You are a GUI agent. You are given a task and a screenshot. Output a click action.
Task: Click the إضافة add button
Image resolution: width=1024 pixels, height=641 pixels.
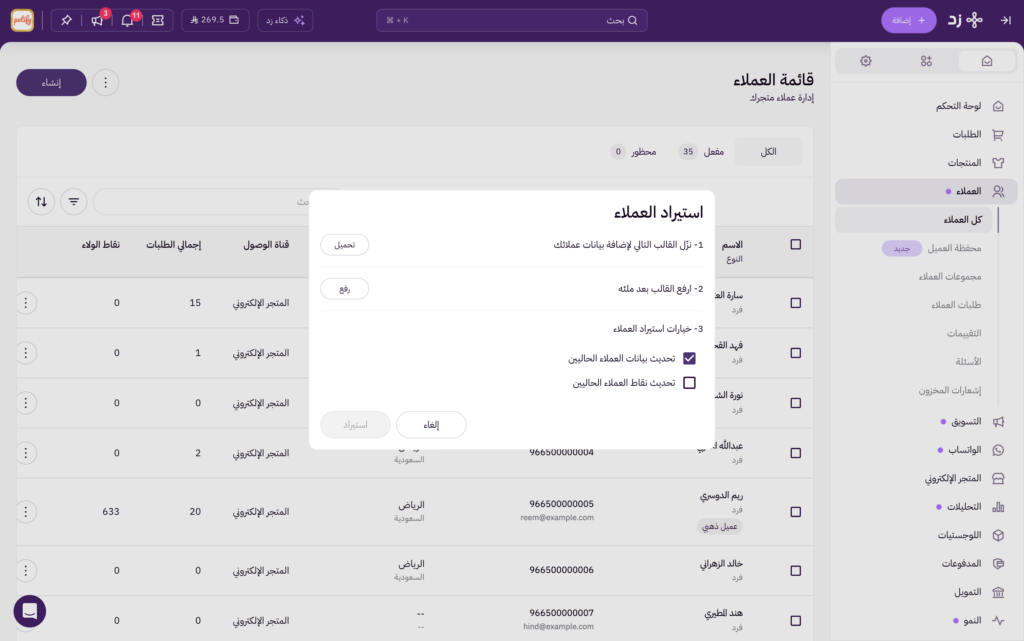click(908, 20)
